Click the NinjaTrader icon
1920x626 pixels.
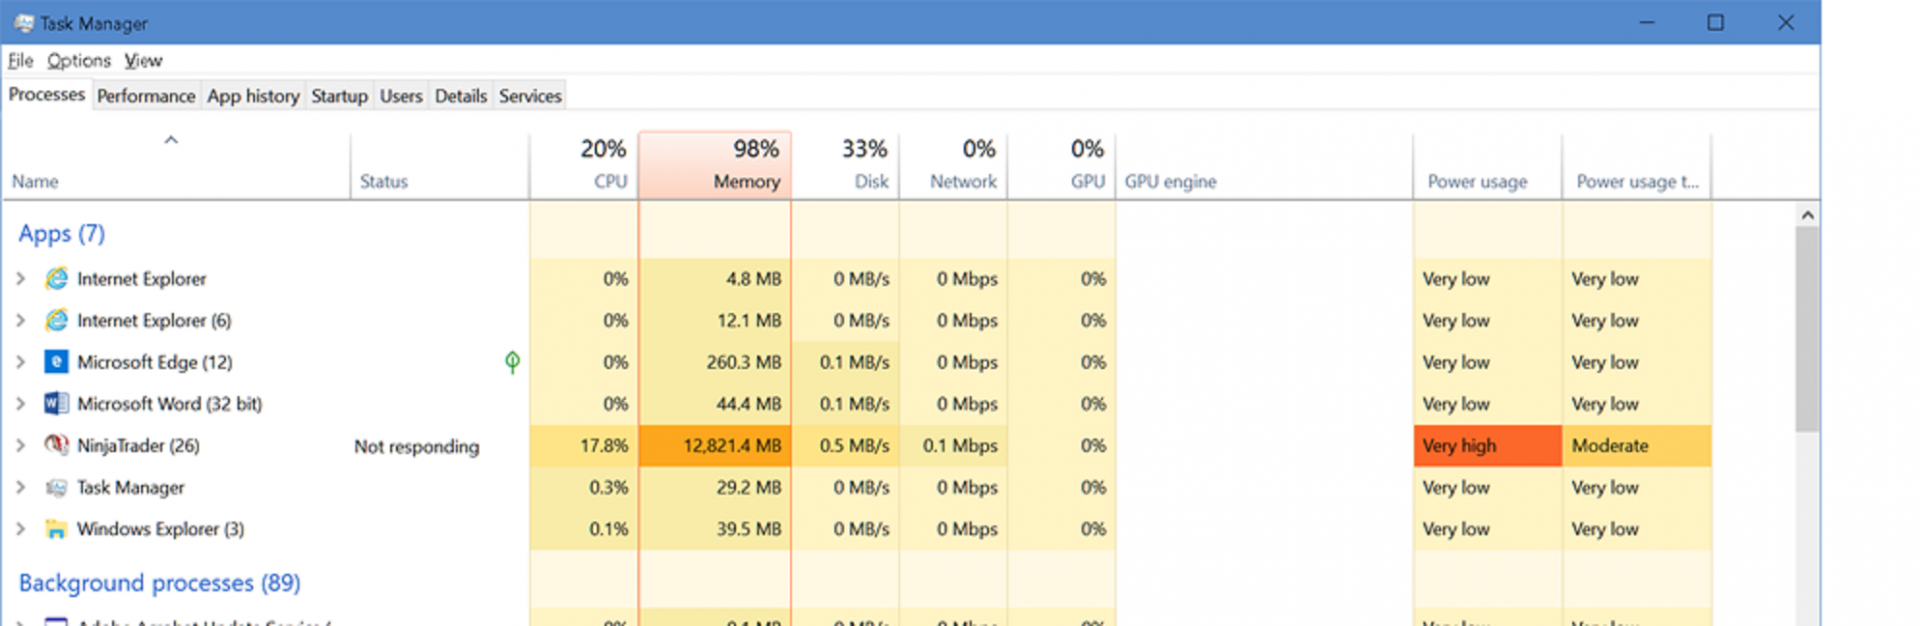coord(57,445)
